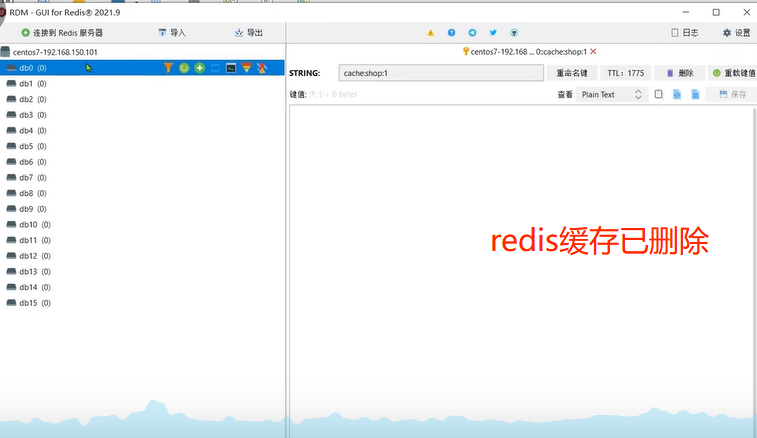Open the Telegram icon in top toolbar
This screenshot has width=757, height=438.
tap(472, 33)
